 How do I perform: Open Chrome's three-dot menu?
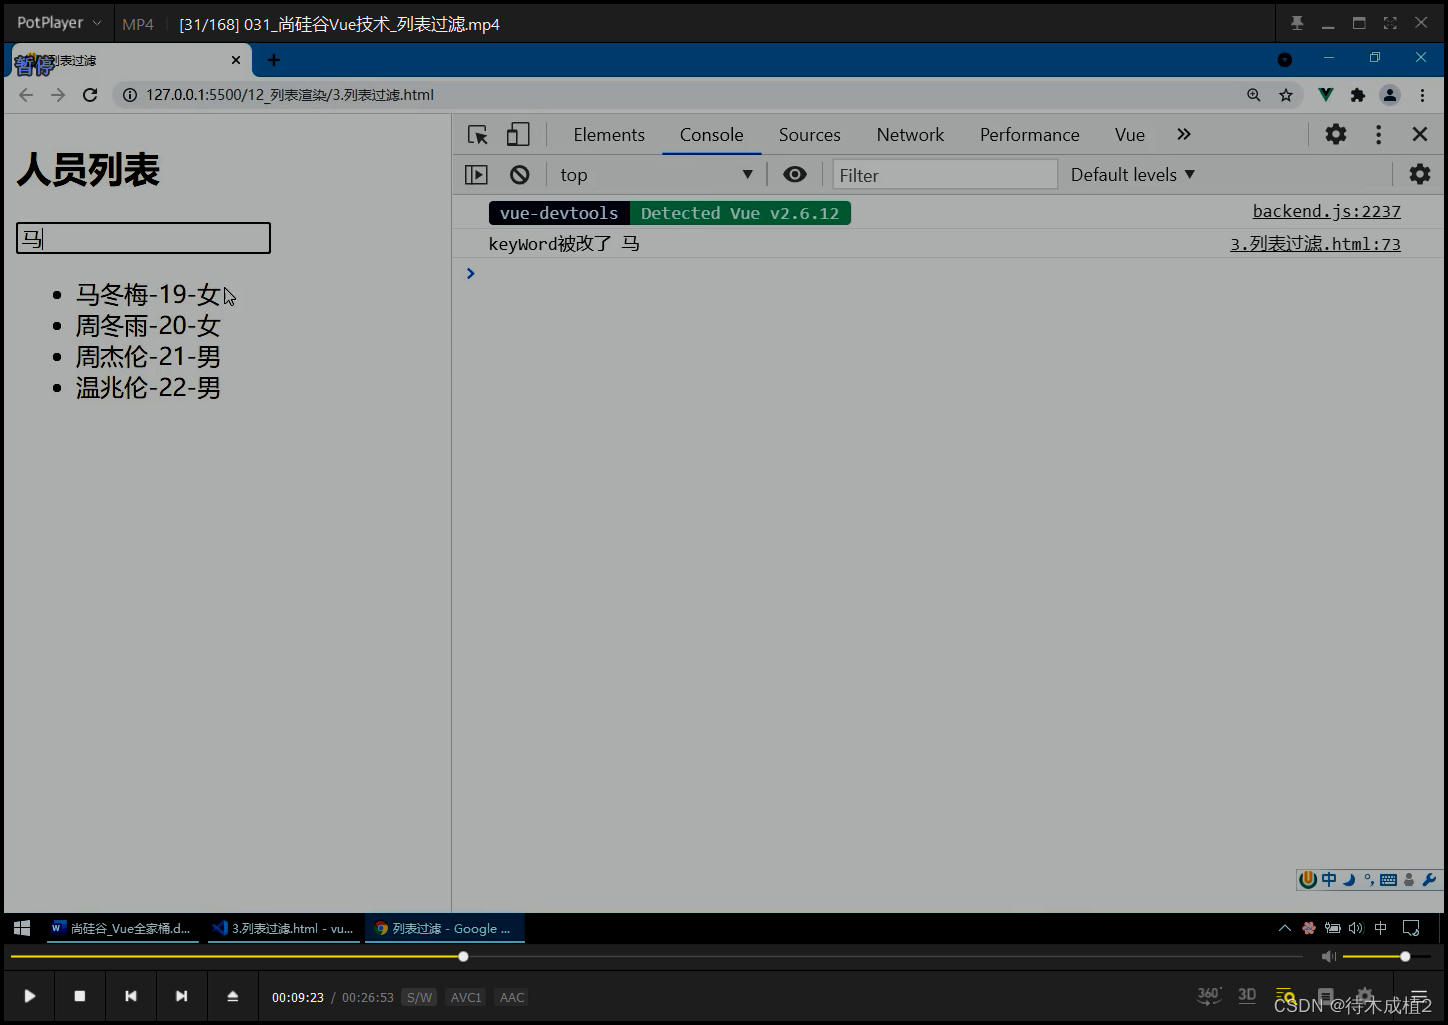[x=1422, y=95]
